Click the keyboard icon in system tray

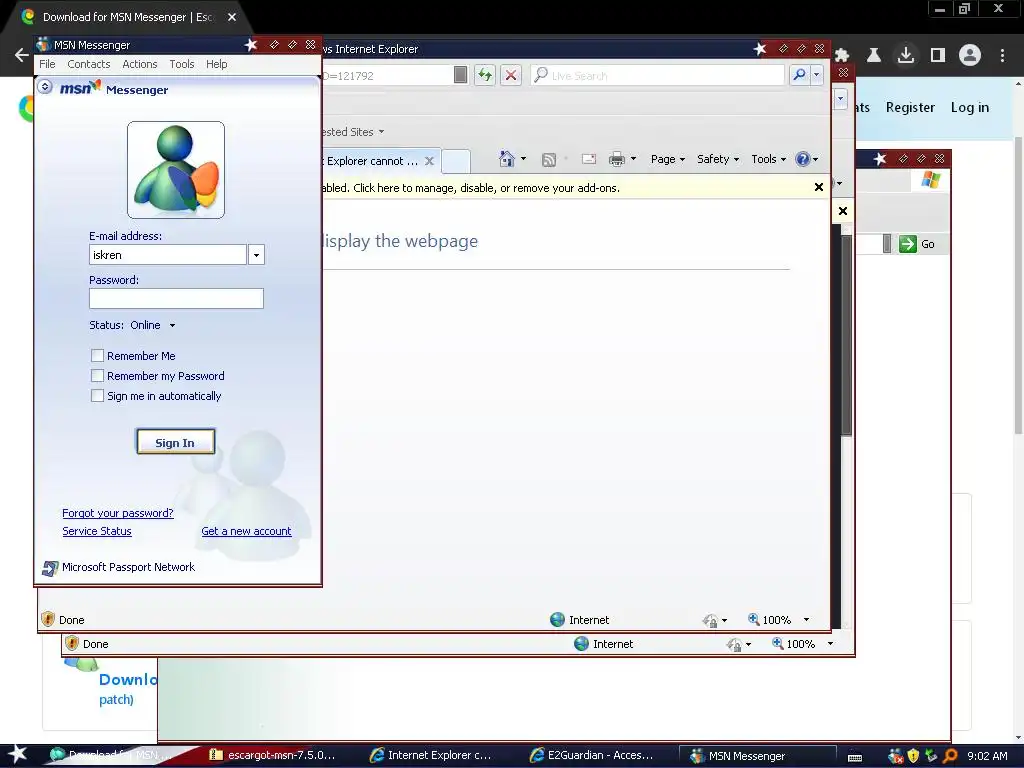coord(855,757)
